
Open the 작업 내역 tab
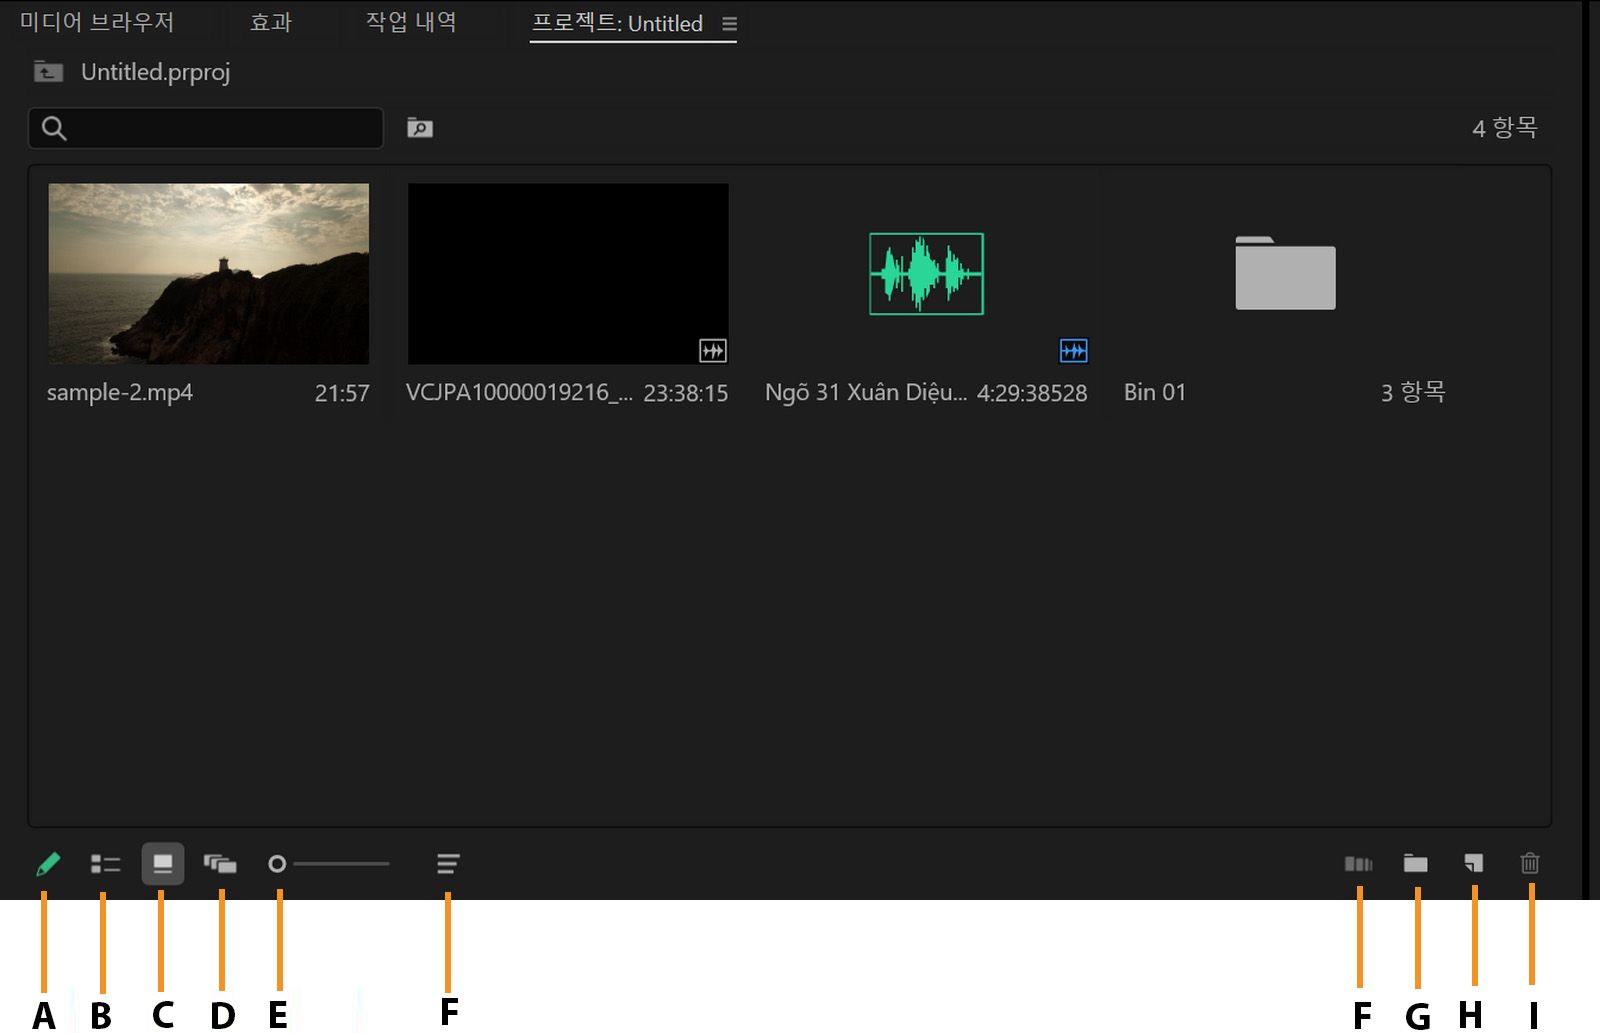[411, 22]
